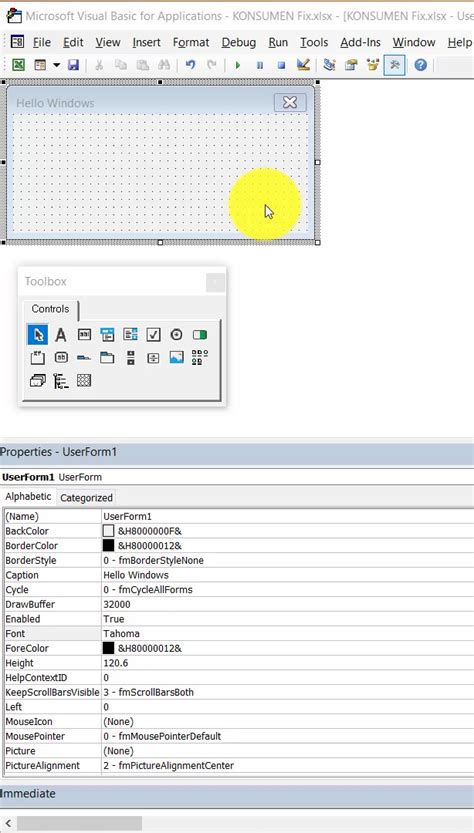Select the Image control in Toolbox
This screenshot has height=833, width=474.
tap(176, 357)
